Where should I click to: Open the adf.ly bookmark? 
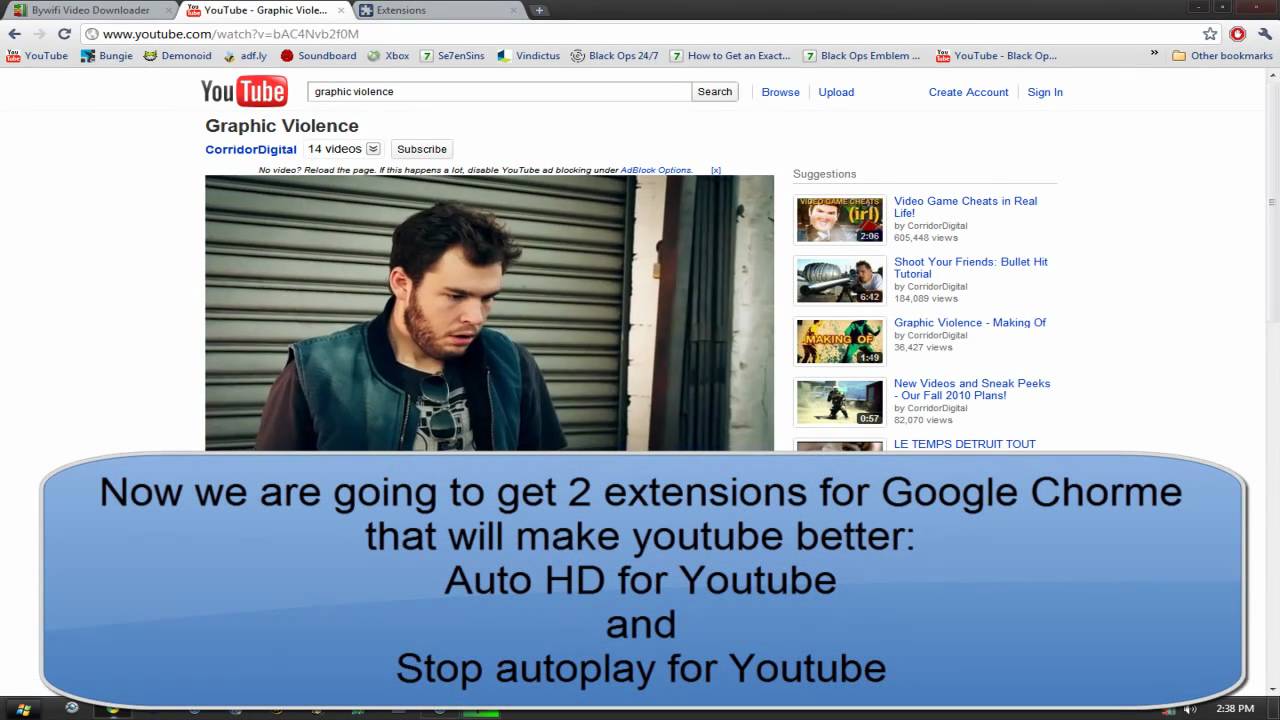click(245, 56)
